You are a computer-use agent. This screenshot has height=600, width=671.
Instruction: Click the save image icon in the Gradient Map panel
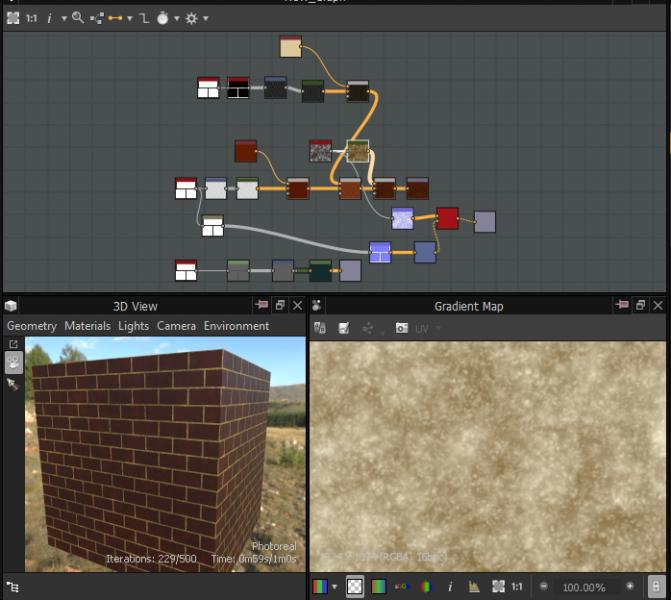point(343,328)
